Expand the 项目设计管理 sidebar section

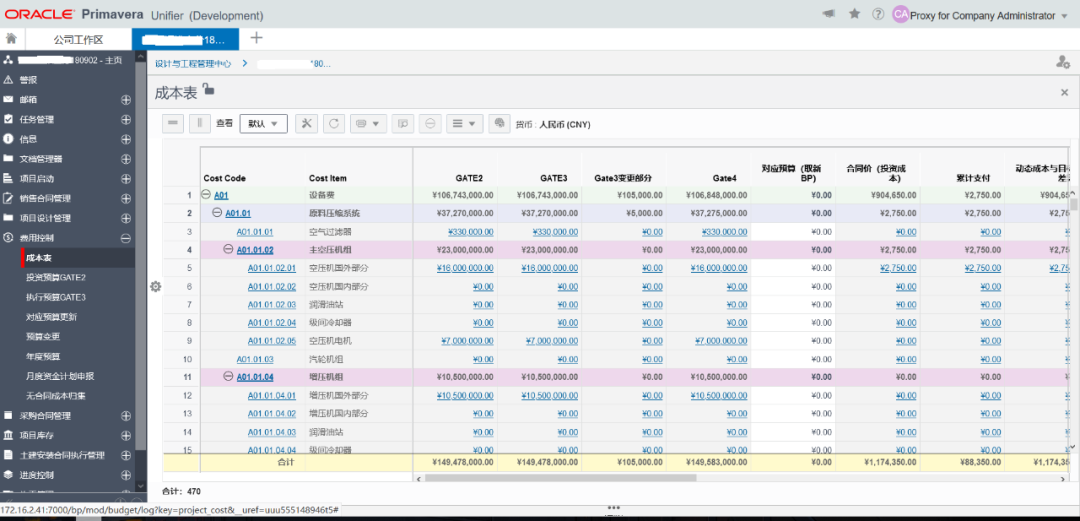(x=125, y=218)
